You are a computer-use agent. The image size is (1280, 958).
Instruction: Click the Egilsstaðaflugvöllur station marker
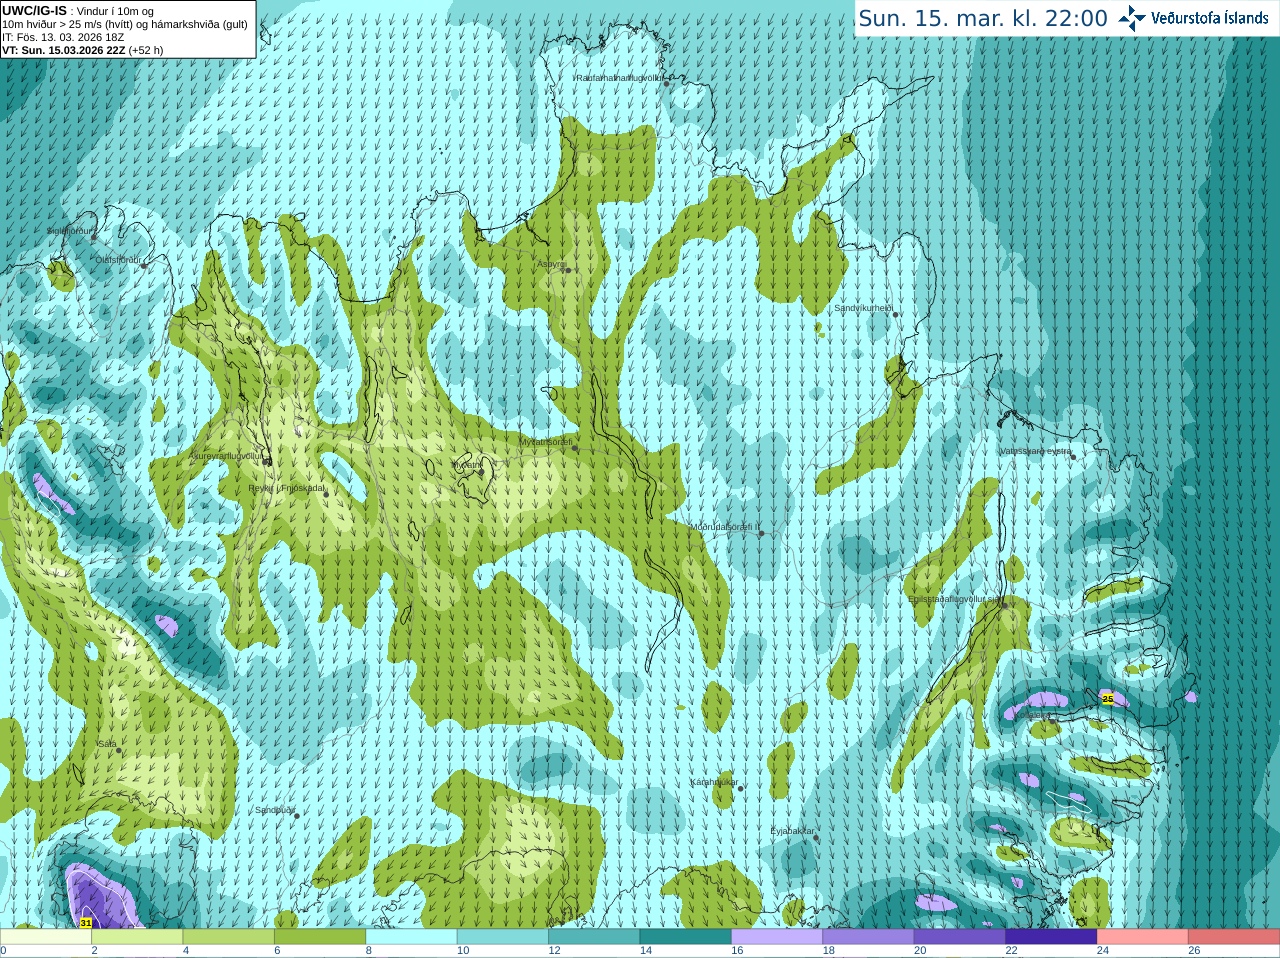(x=1004, y=605)
